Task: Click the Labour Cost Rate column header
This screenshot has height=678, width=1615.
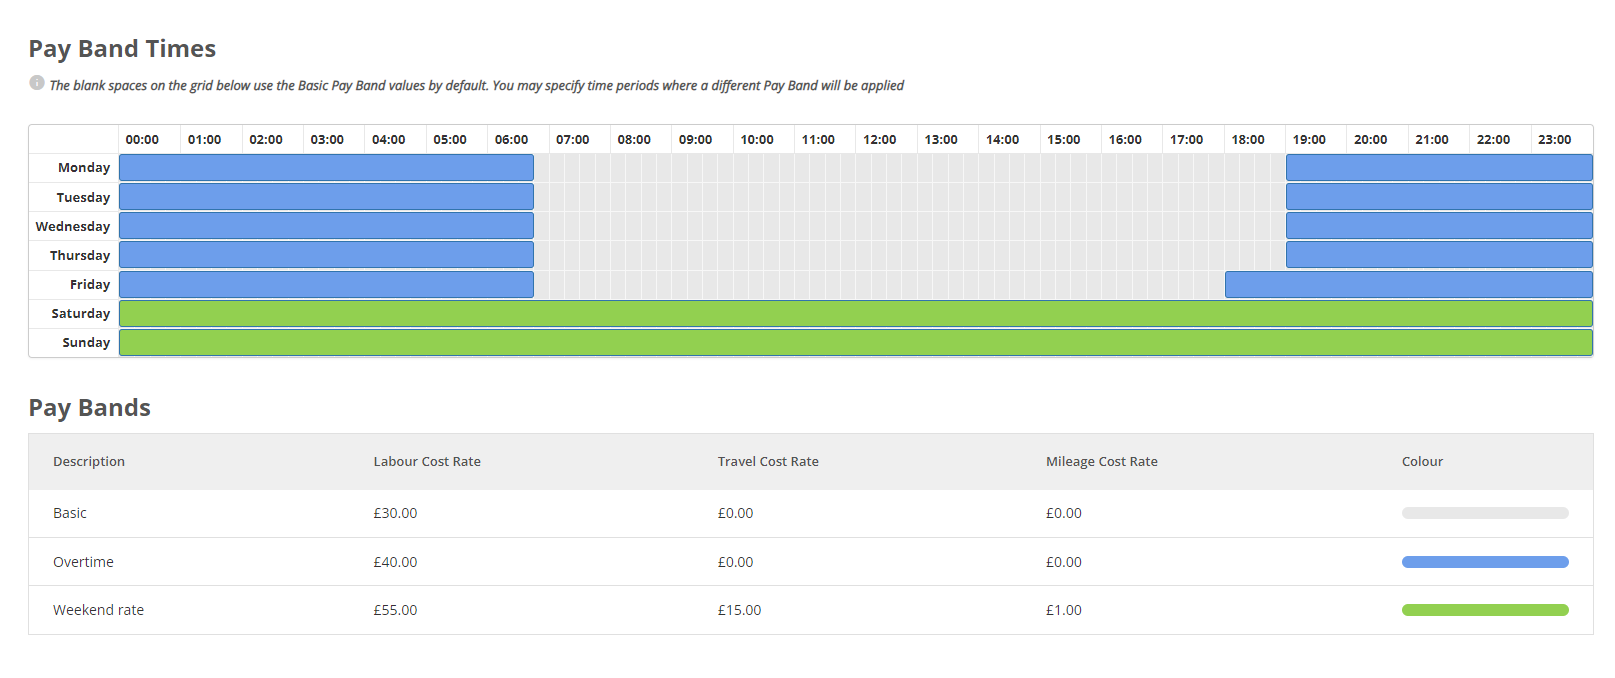Action: click(x=427, y=462)
